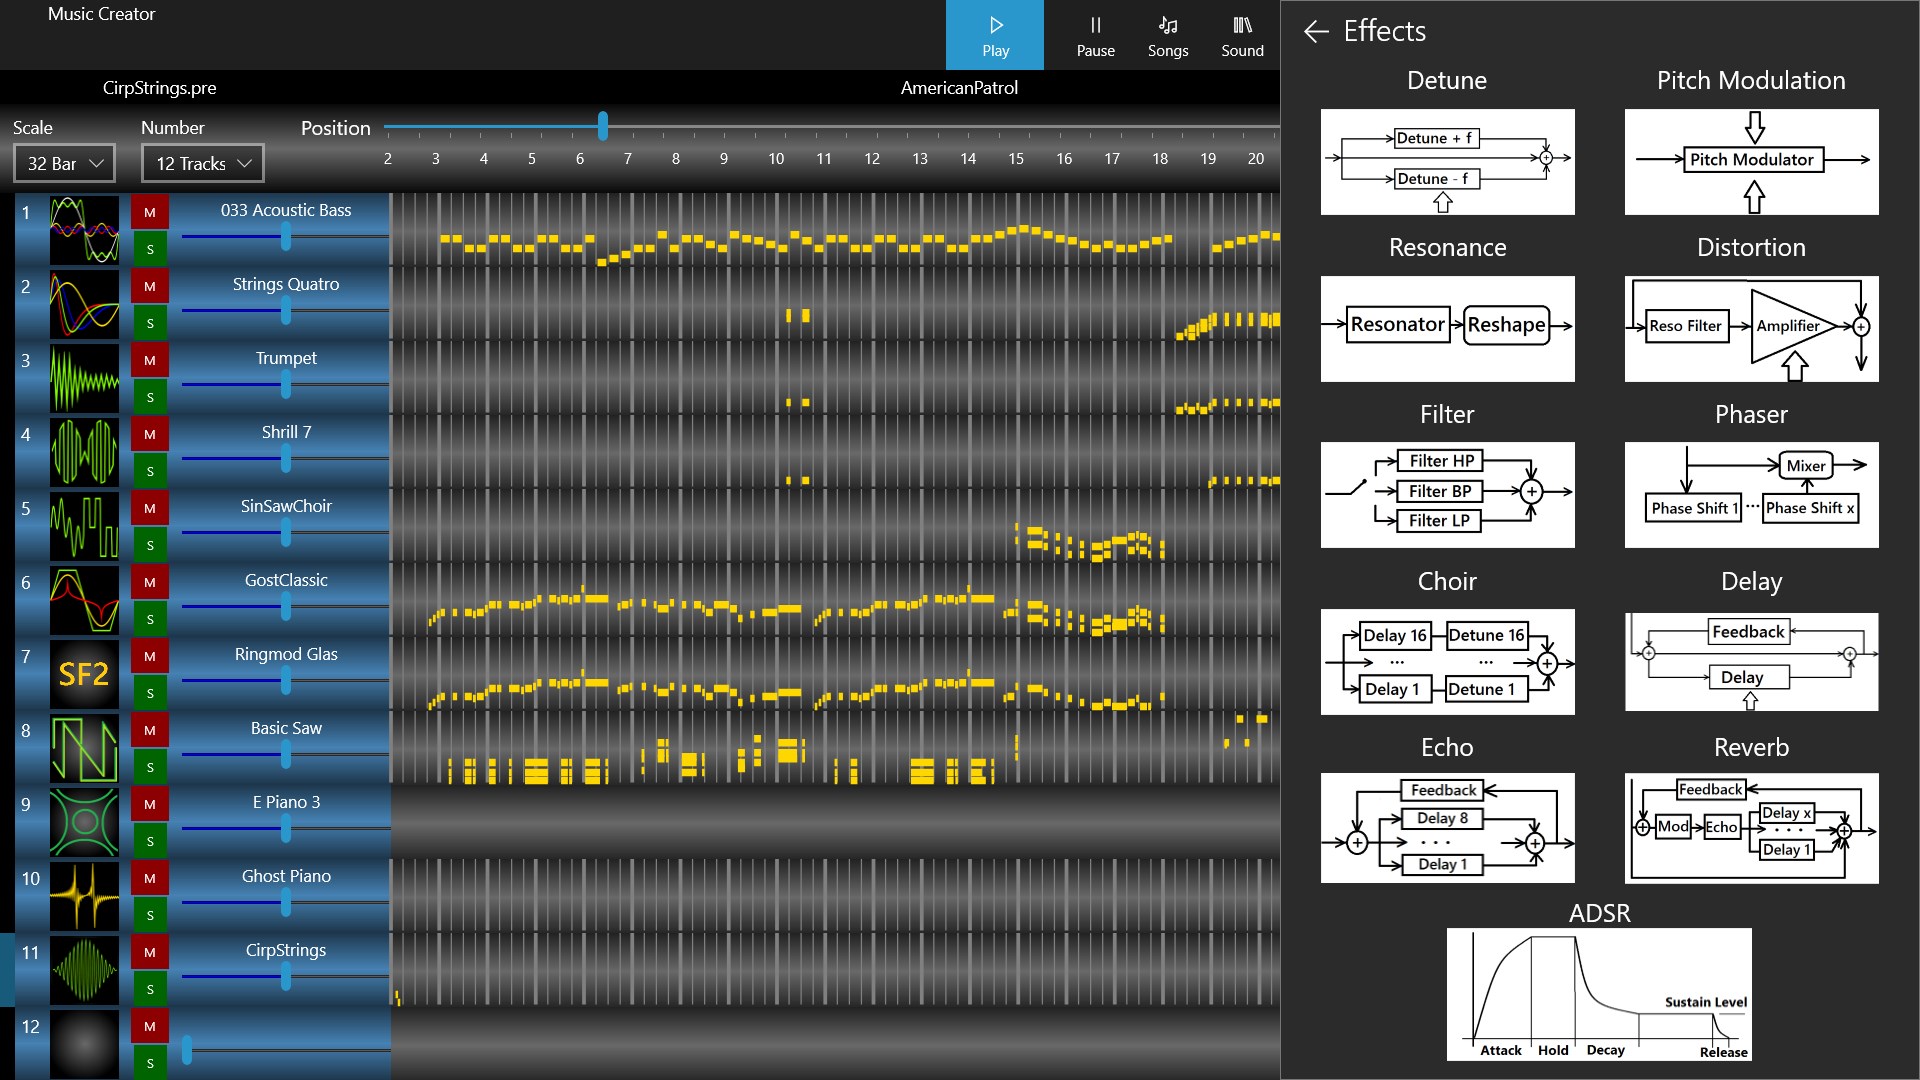Click the Position slider handle
This screenshot has width=1920, height=1080.
[x=603, y=126]
